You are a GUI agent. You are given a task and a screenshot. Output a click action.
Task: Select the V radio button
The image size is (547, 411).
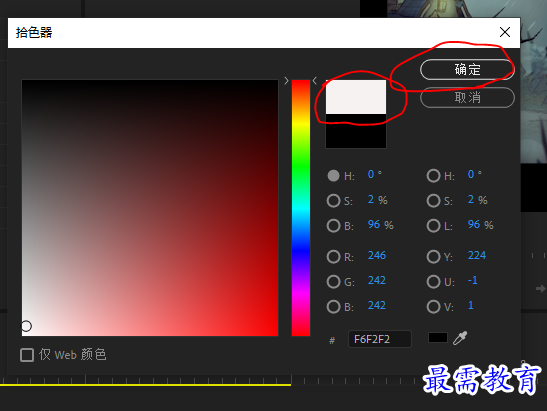coord(433,307)
